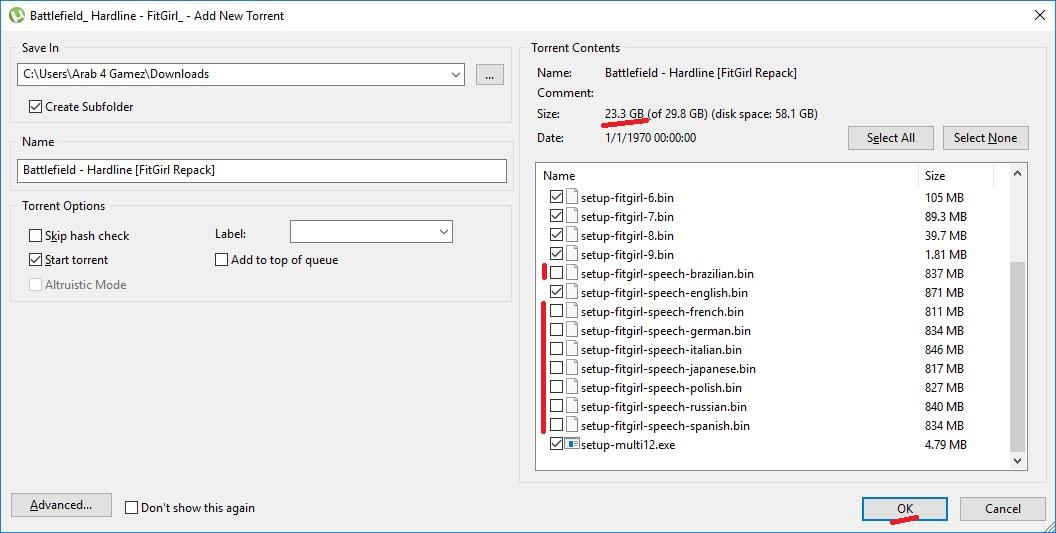The height and width of the screenshot is (533, 1056).
Task: Uncheck setup-fitgirl-9.bin checkbox
Action: pyautogui.click(x=556, y=254)
